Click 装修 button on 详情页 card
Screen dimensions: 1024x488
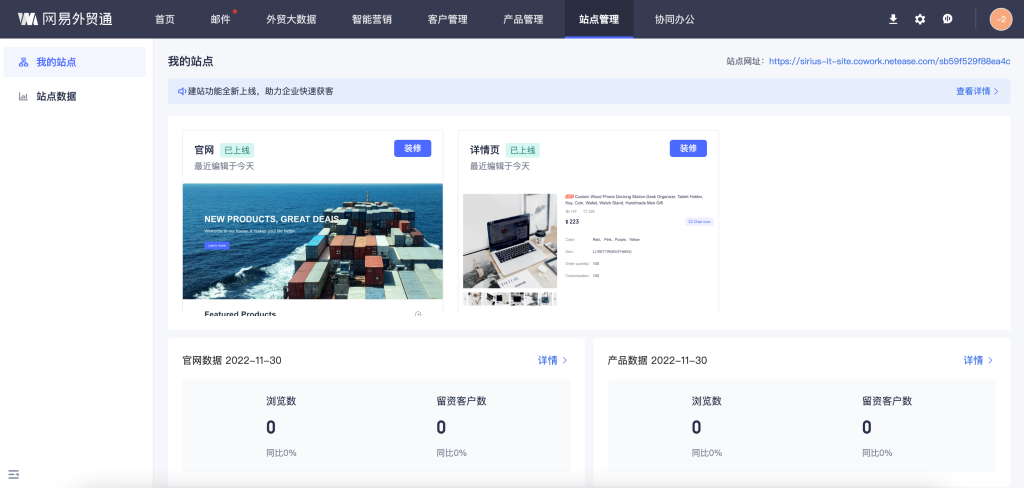pyautogui.click(x=688, y=148)
